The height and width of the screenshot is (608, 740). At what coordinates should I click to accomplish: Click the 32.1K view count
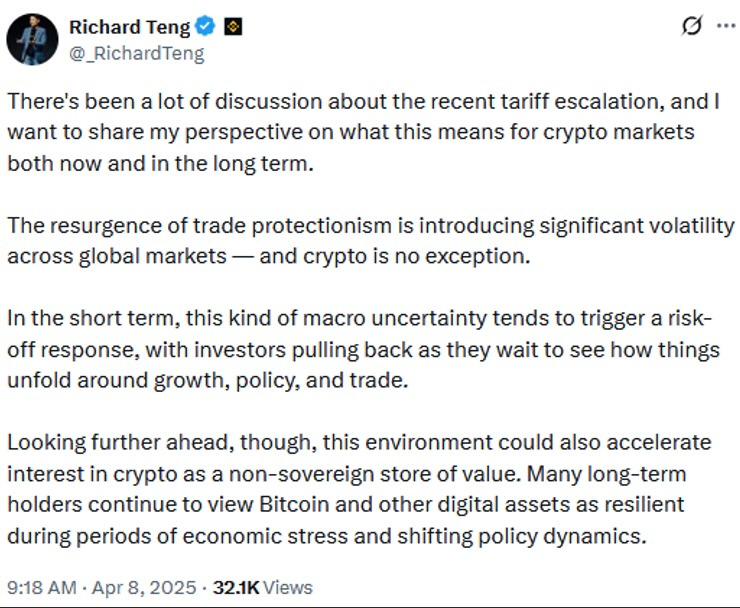pyautogui.click(x=235, y=588)
